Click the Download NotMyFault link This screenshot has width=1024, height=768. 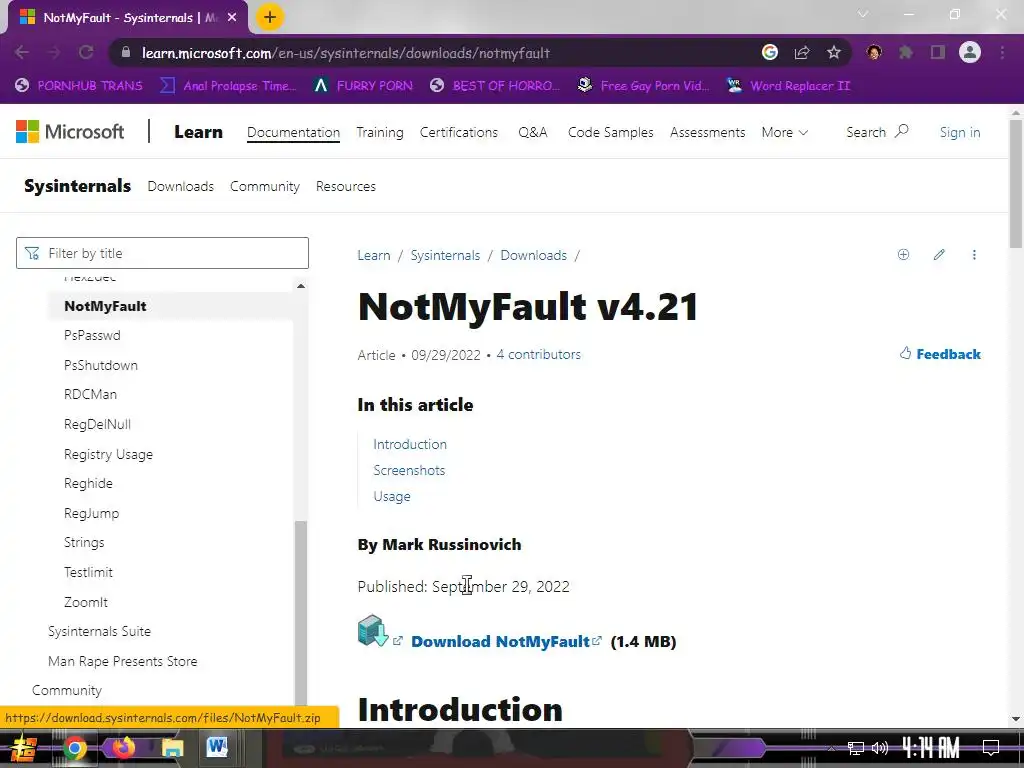[500, 641]
